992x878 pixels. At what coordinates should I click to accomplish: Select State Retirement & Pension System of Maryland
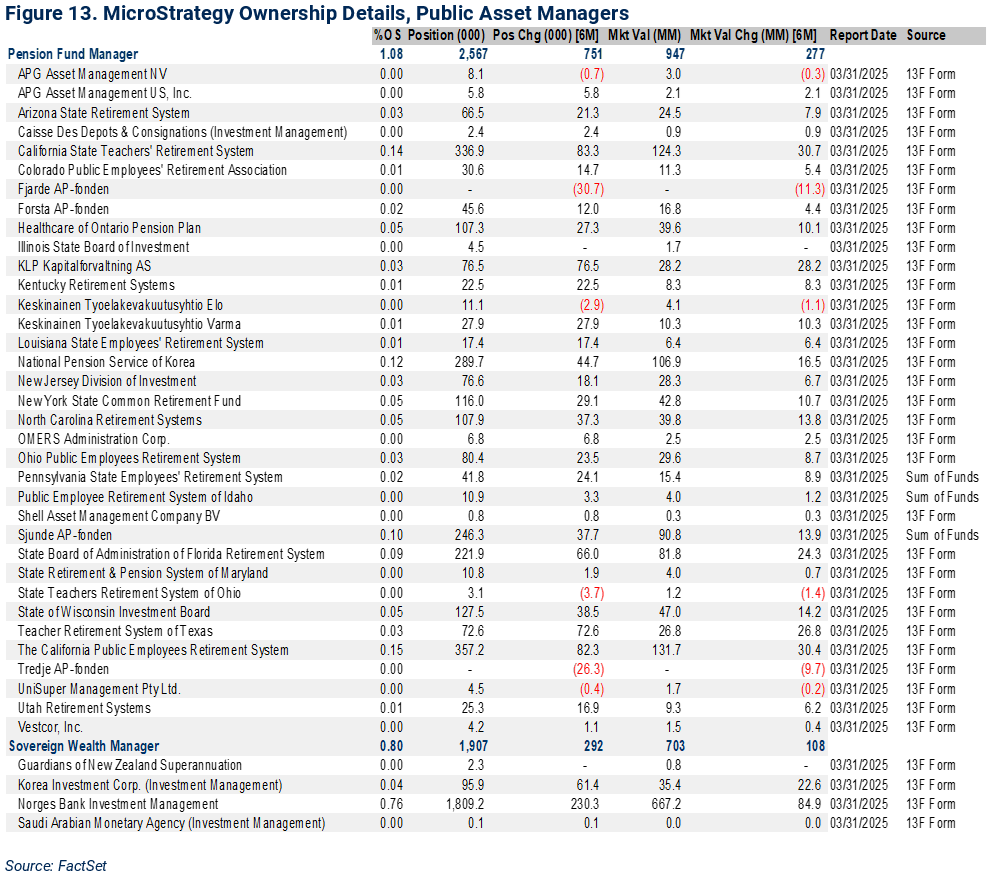(143, 573)
